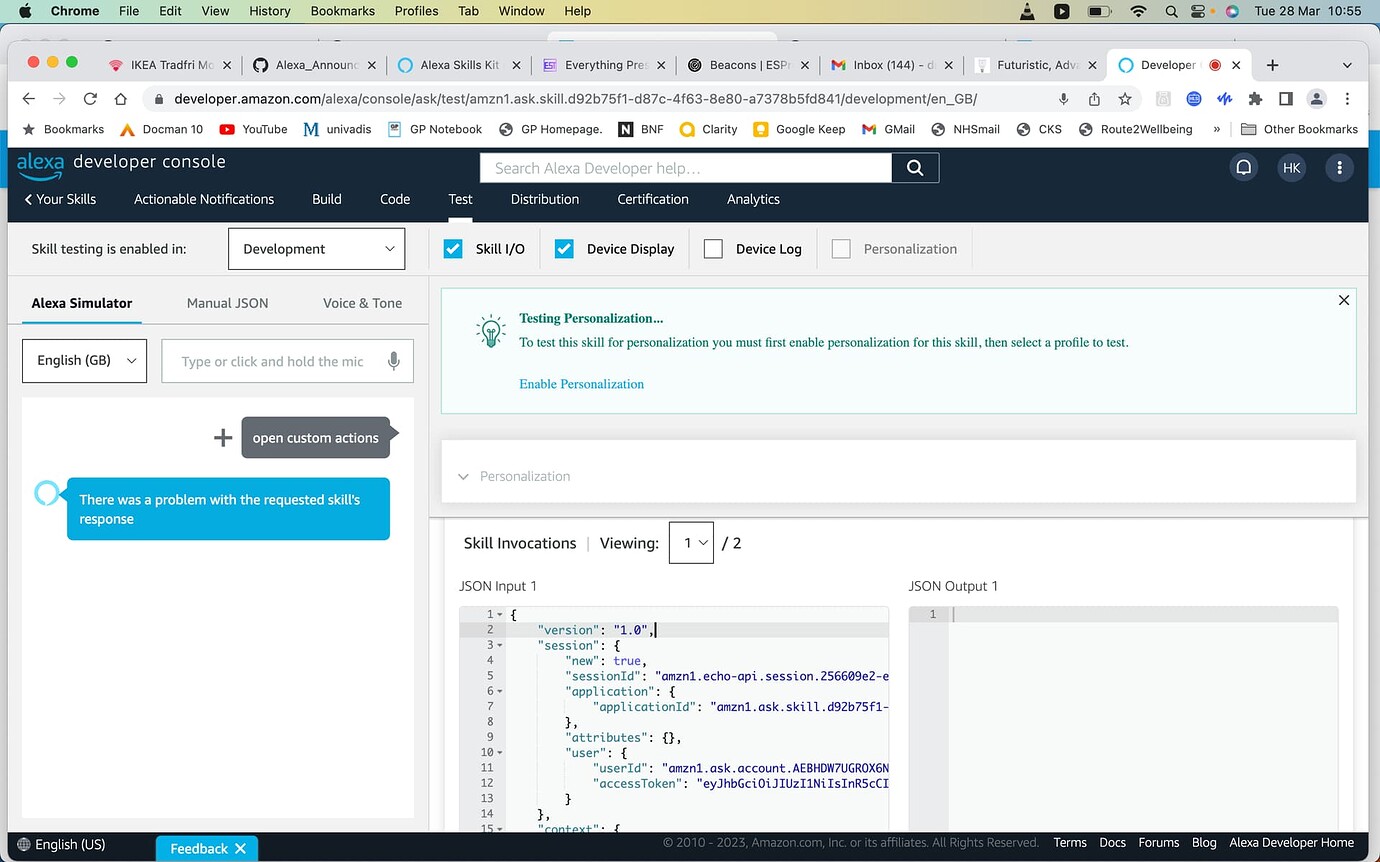Screen dimensions: 1380x862
Task: Uncheck the Skill I/O checkbox
Action: [x=453, y=248]
